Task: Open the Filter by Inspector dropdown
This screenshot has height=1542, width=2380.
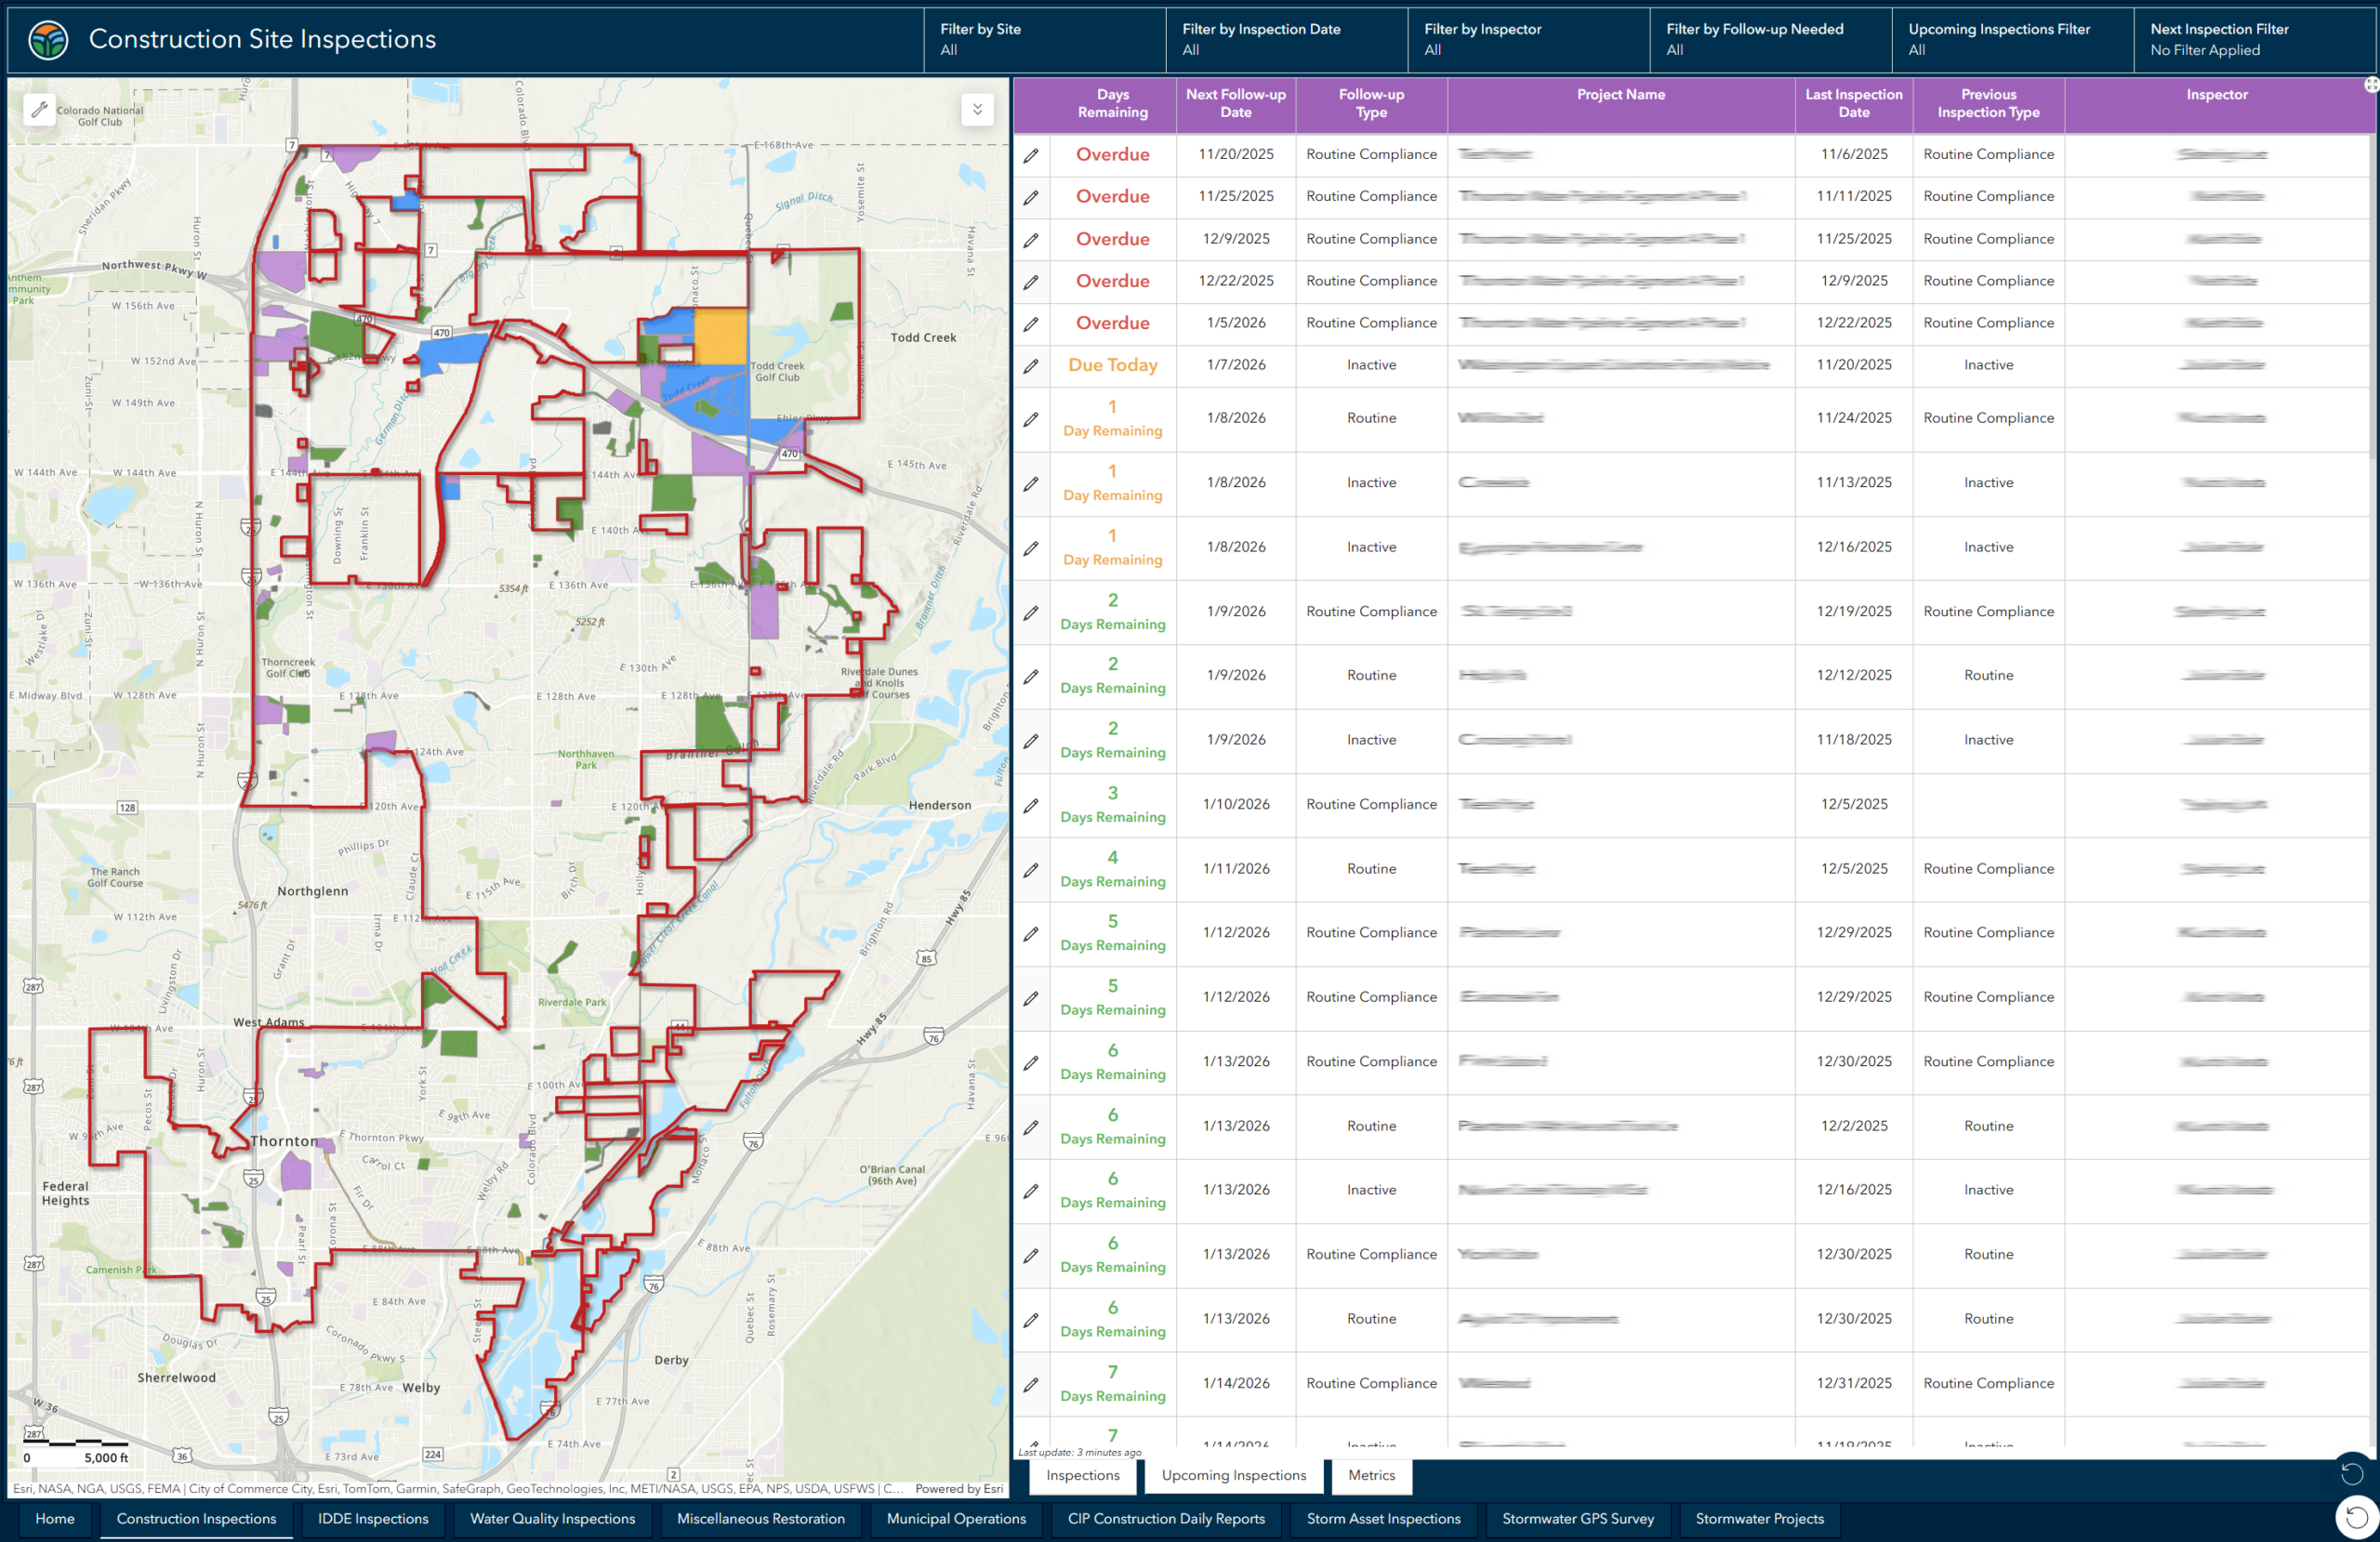Action: tap(1528, 40)
